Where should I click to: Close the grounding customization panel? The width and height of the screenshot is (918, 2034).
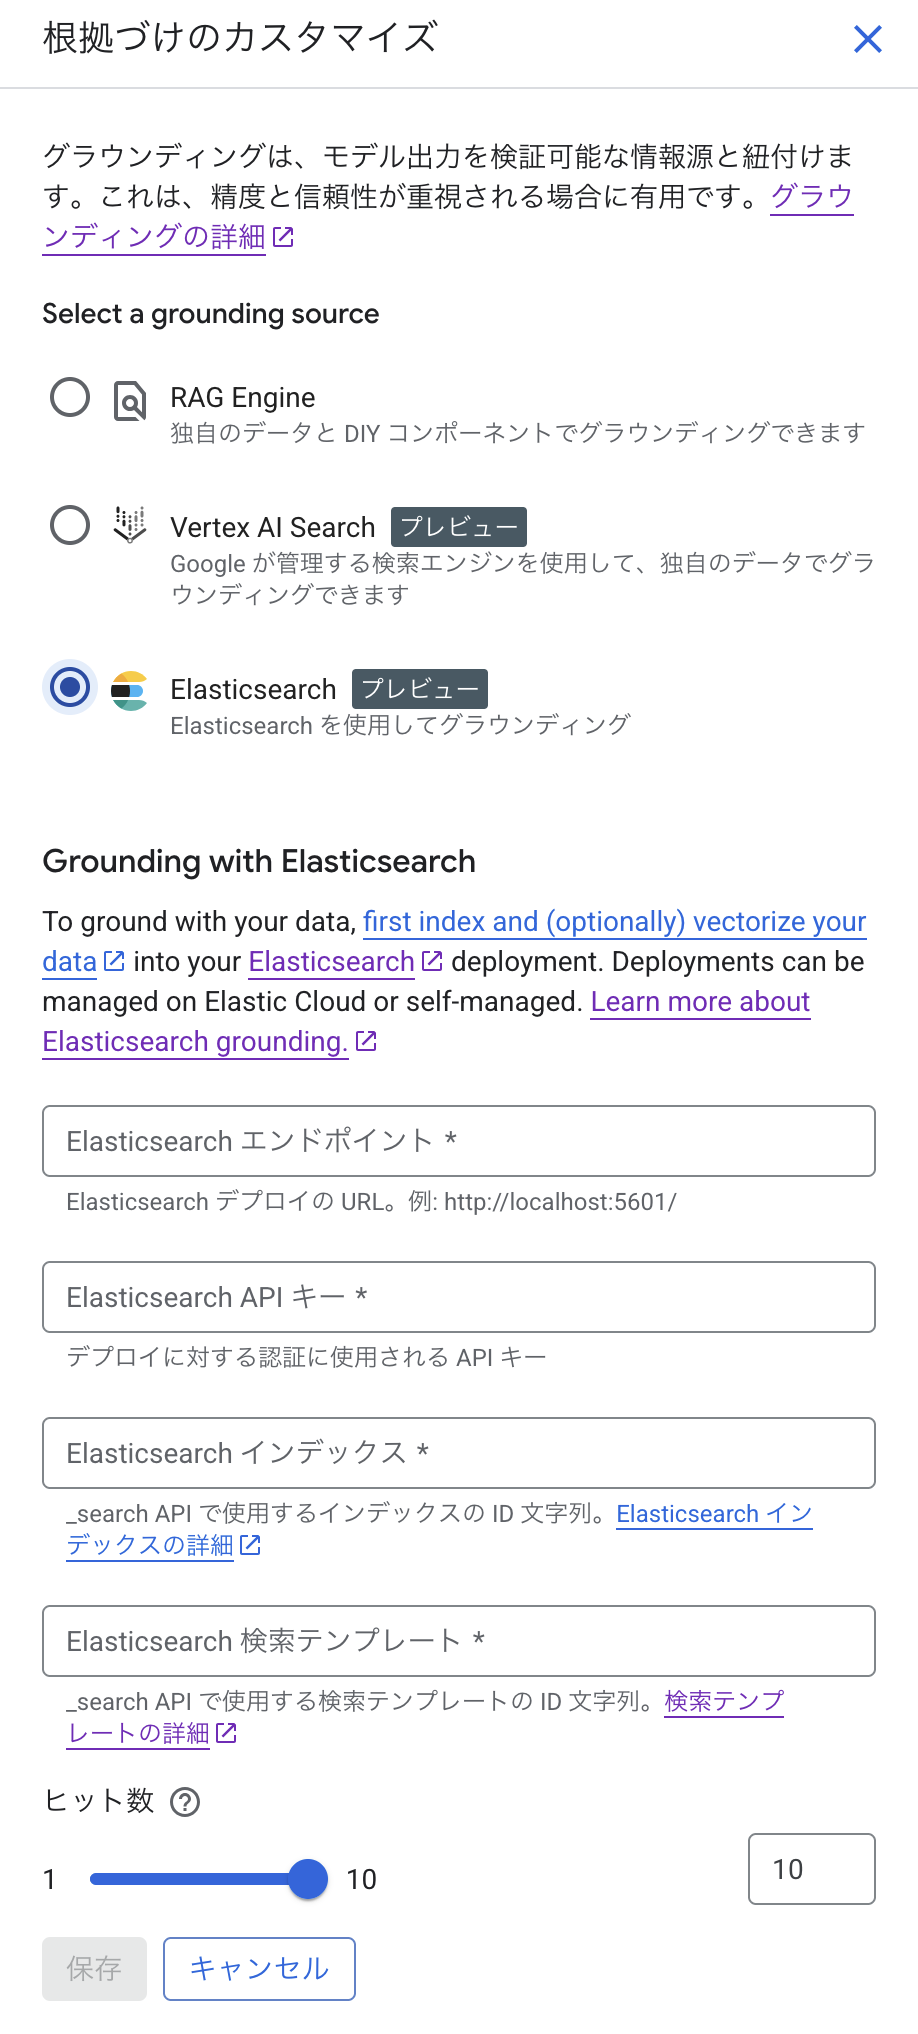[867, 39]
